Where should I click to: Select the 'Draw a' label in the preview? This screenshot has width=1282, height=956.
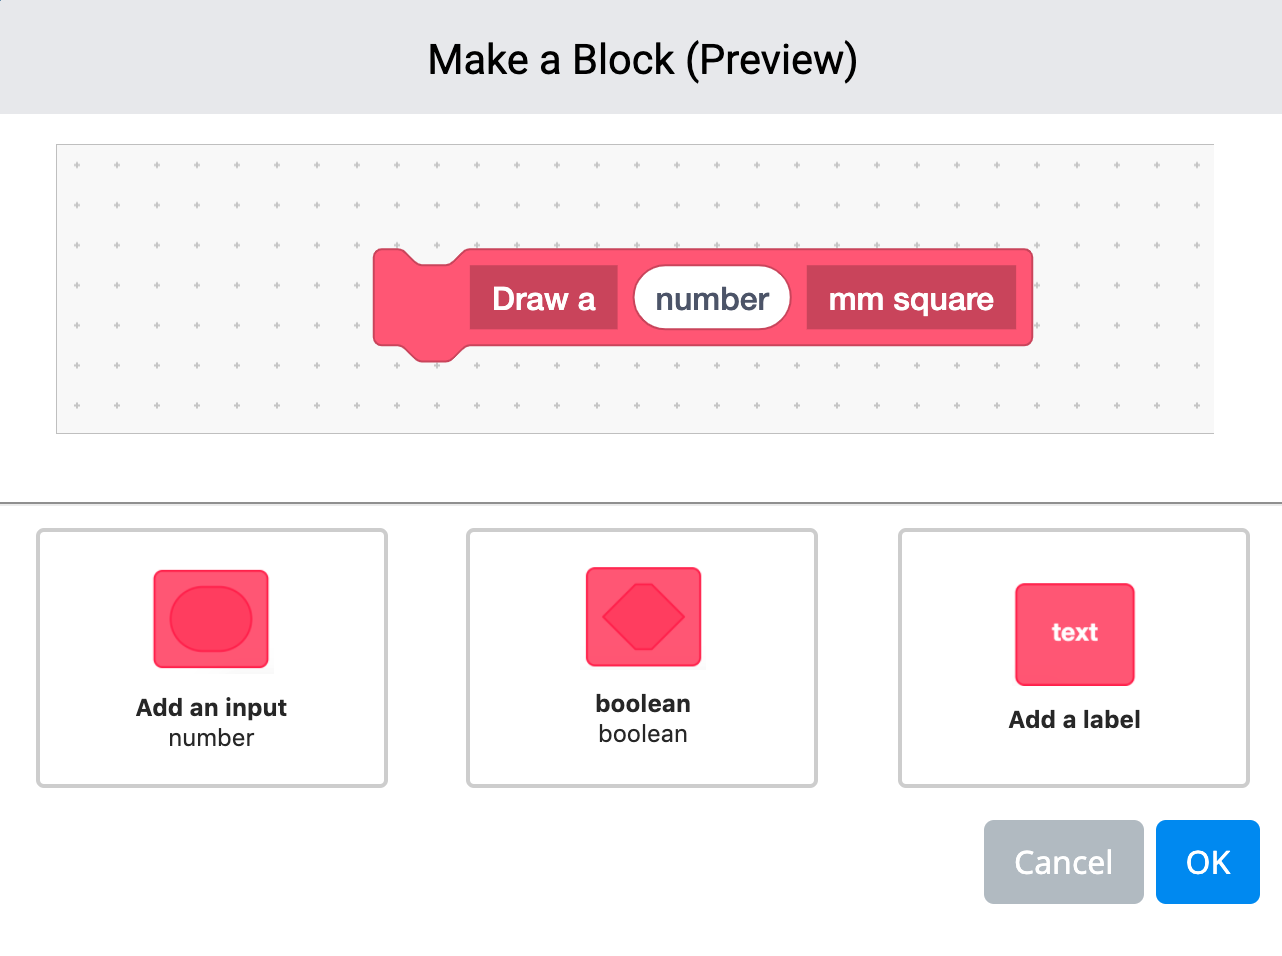543,298
